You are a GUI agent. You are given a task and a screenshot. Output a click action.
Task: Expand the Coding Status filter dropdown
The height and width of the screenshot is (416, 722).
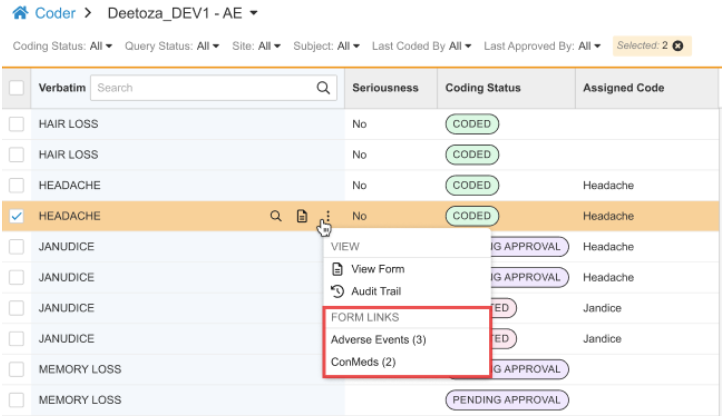[x=62, y=46]
